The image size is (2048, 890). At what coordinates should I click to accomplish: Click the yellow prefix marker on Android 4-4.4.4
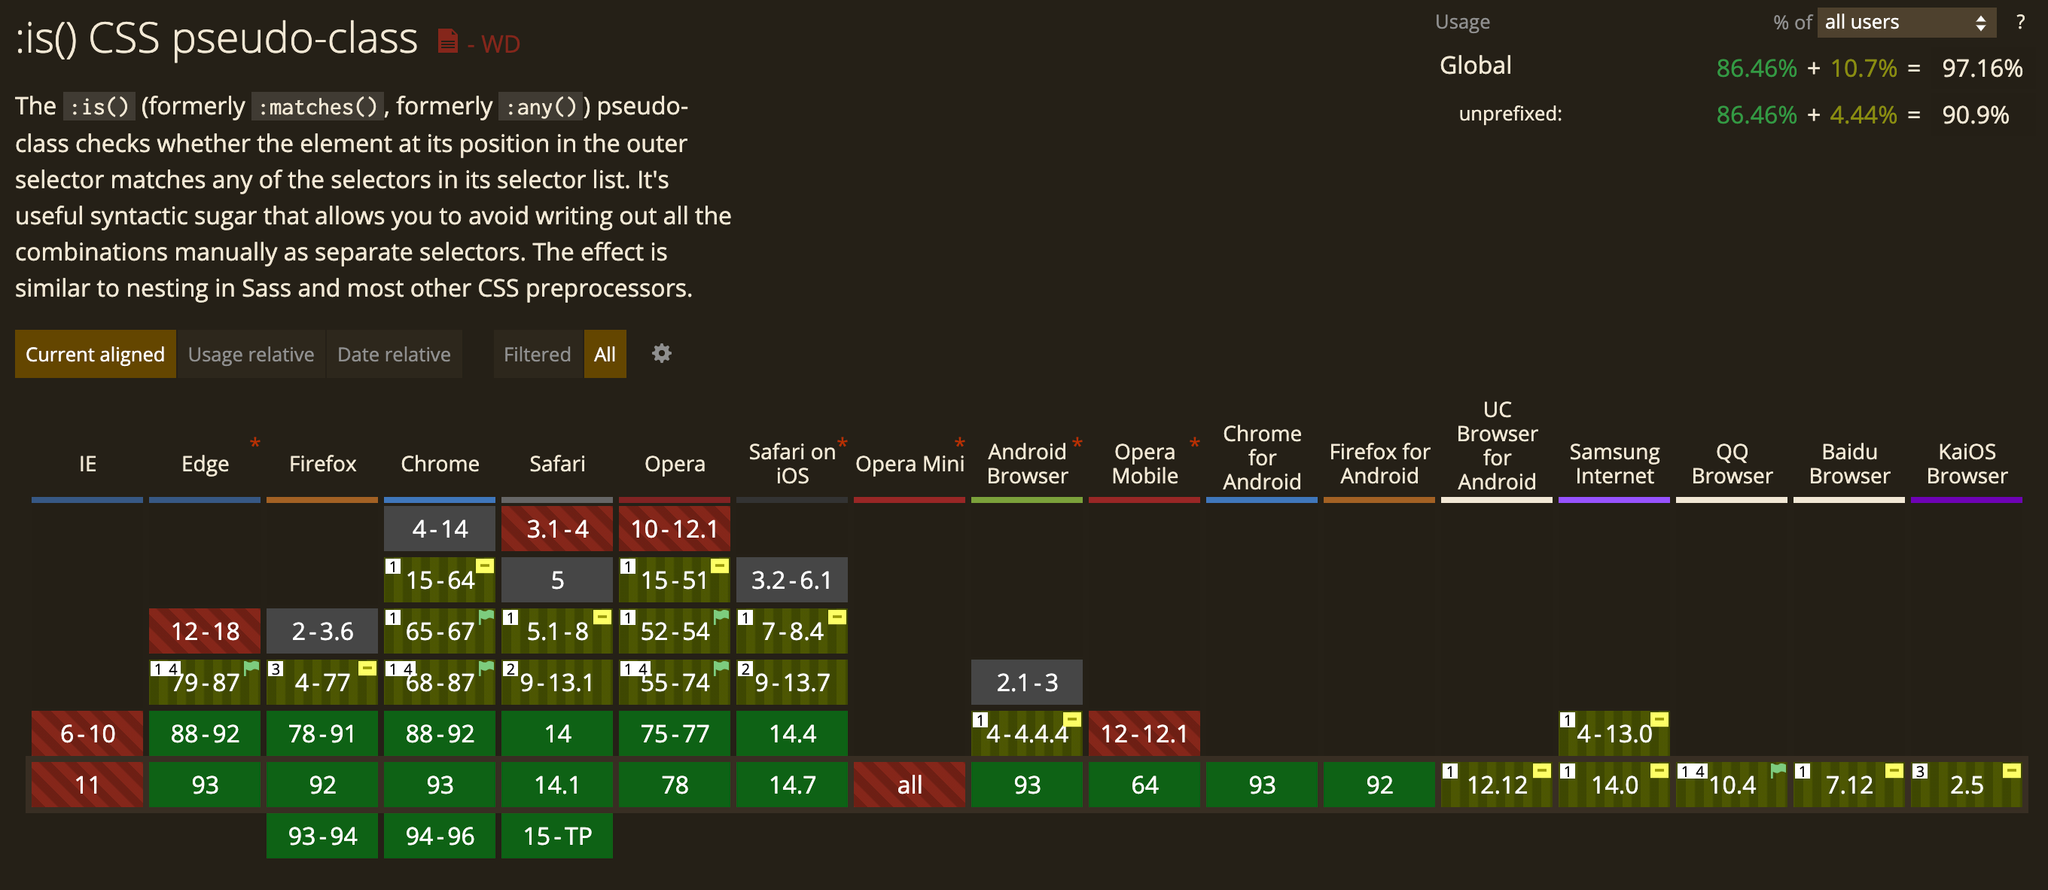click(1072, 720)
